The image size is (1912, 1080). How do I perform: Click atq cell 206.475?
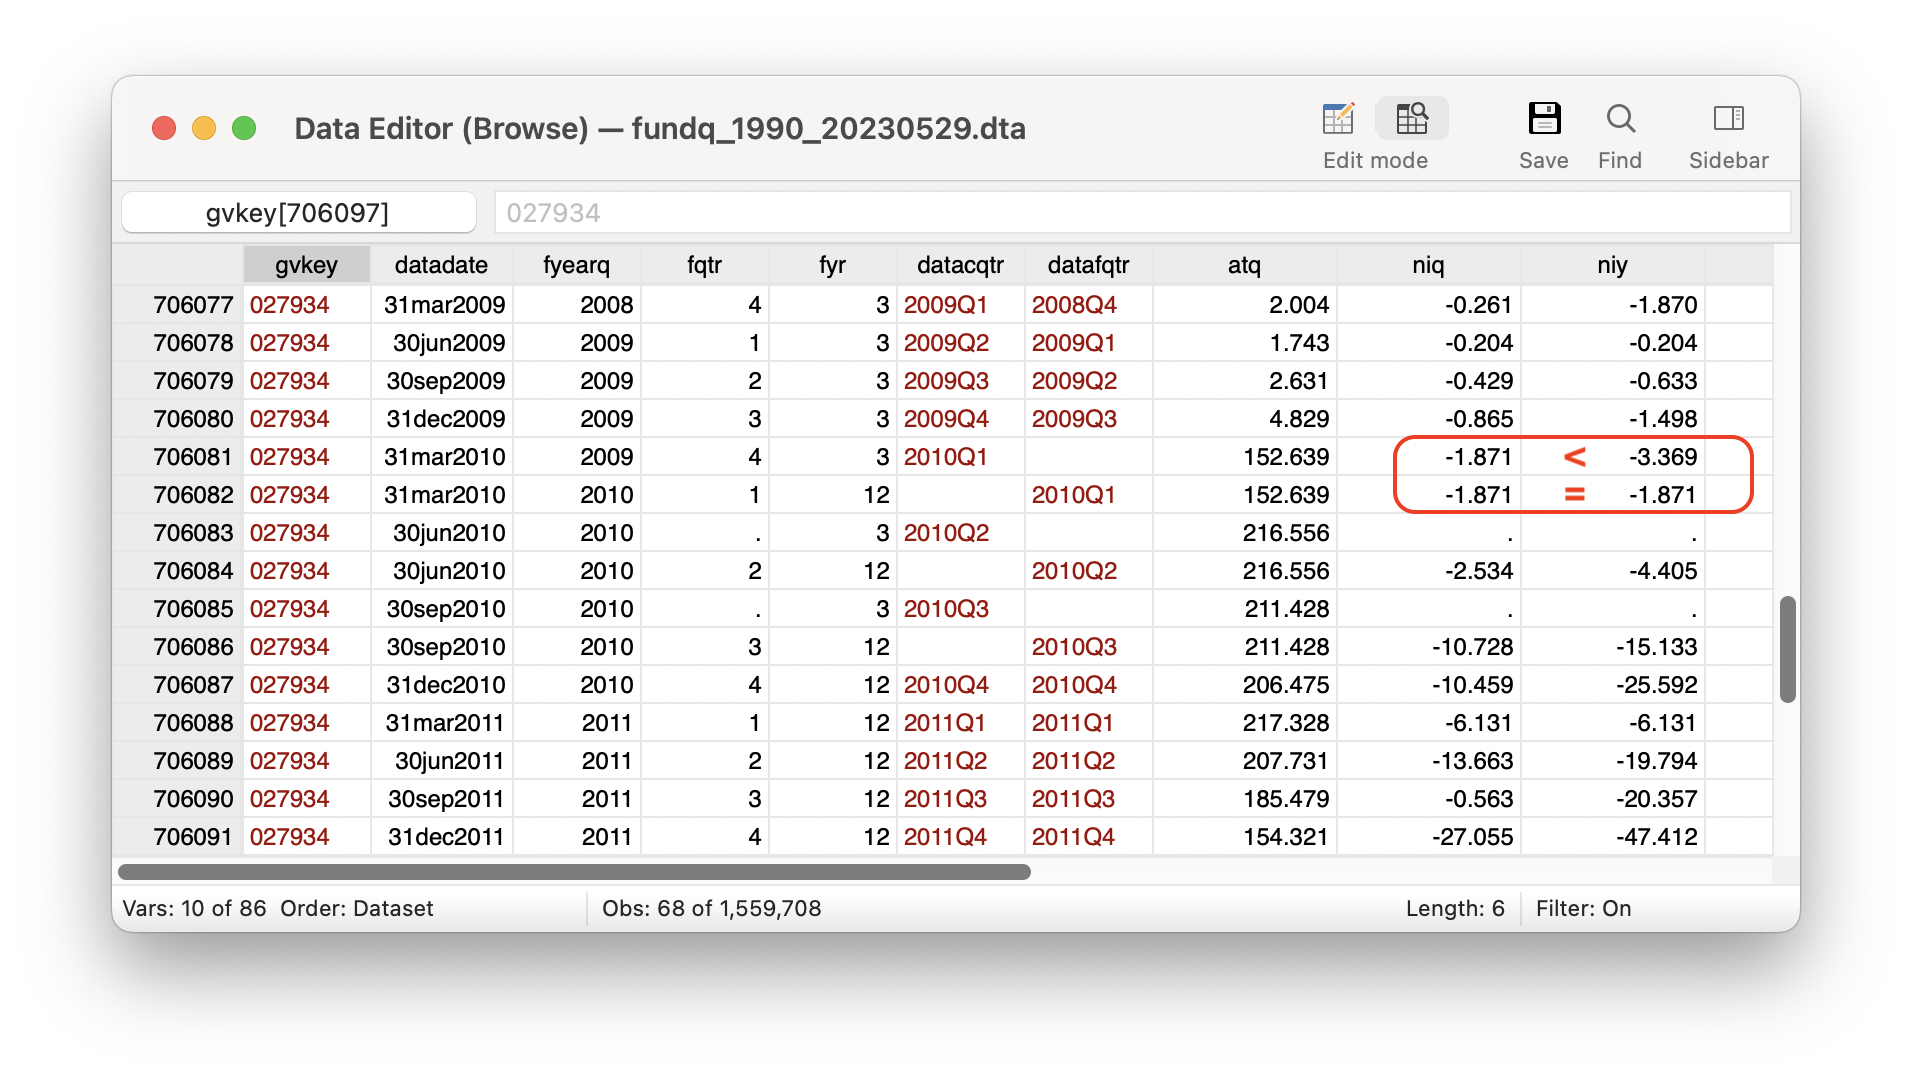[x=1244, y=685]
